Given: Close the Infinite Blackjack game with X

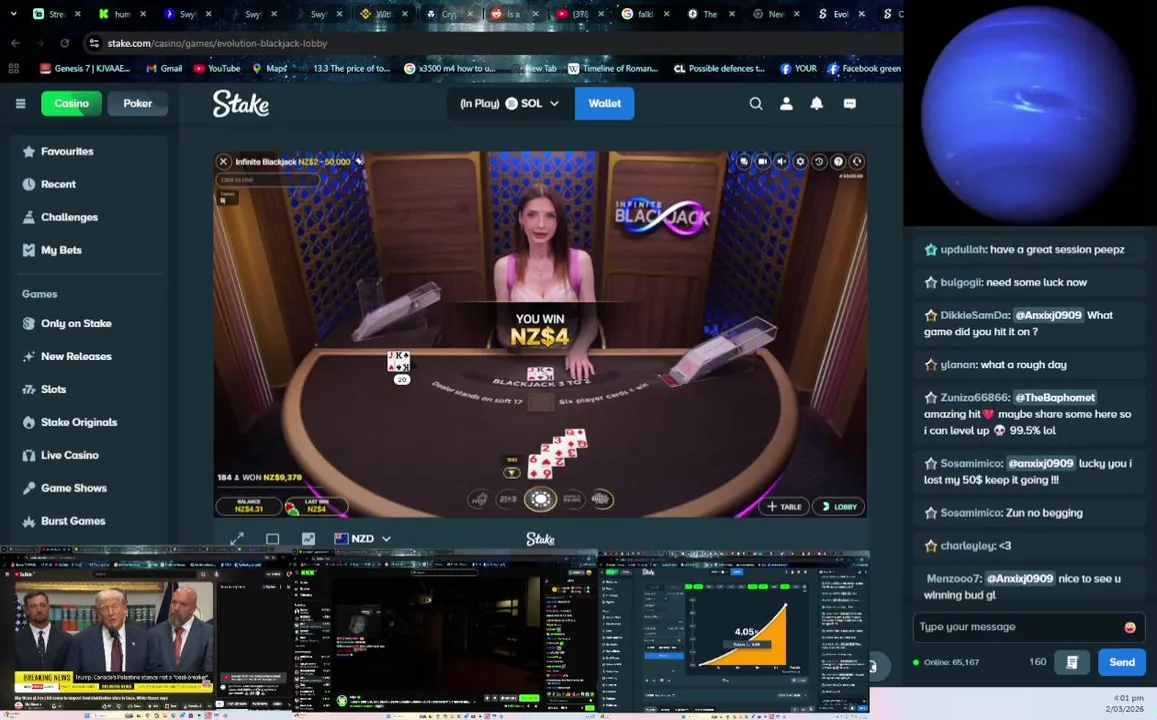Looking at the screenshot, I should pyautogui.click(x=224, y=162).
